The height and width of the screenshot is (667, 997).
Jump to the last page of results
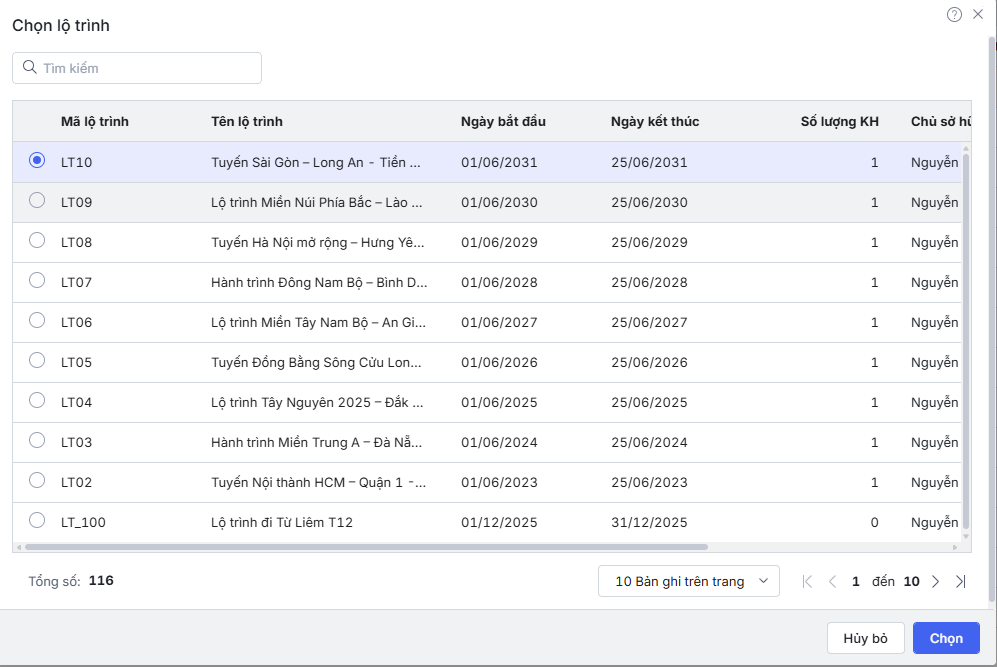[x=960, y=581]
